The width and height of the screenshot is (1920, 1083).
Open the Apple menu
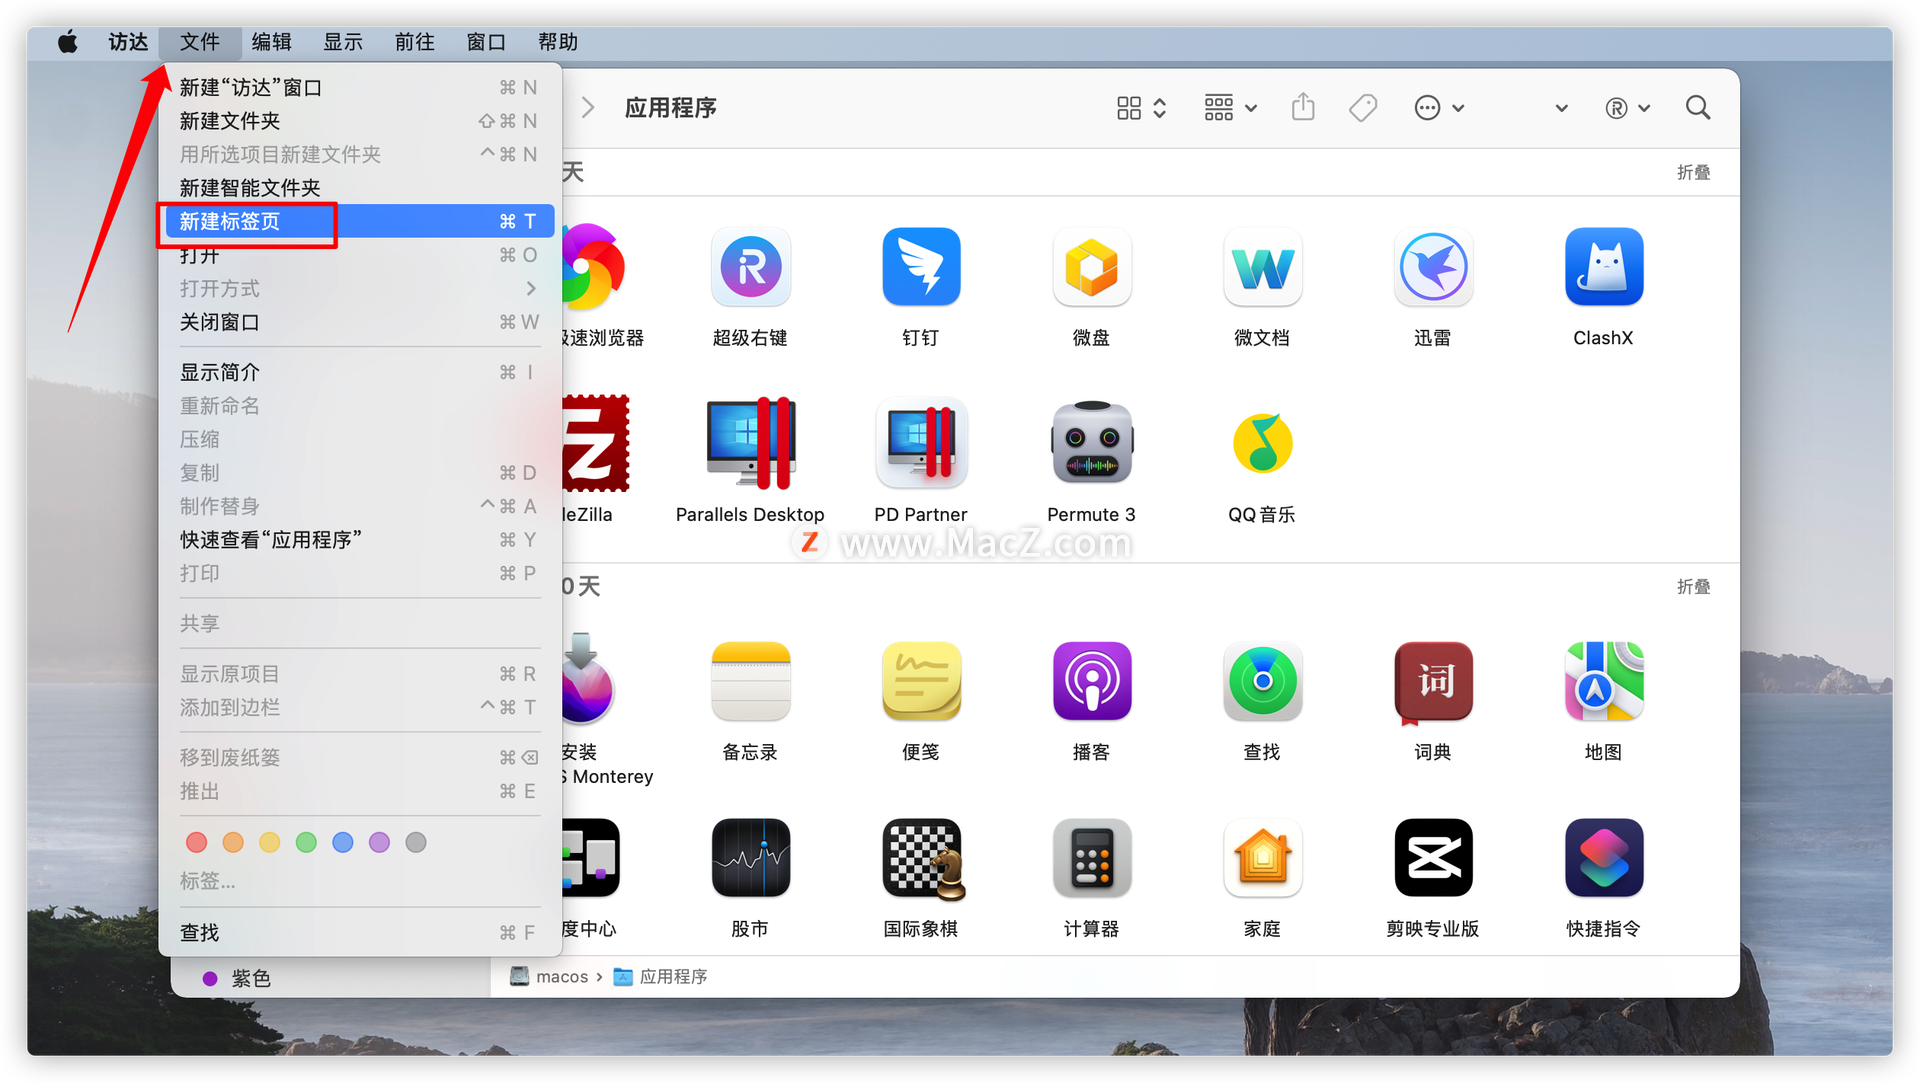[x=67, y=42]
